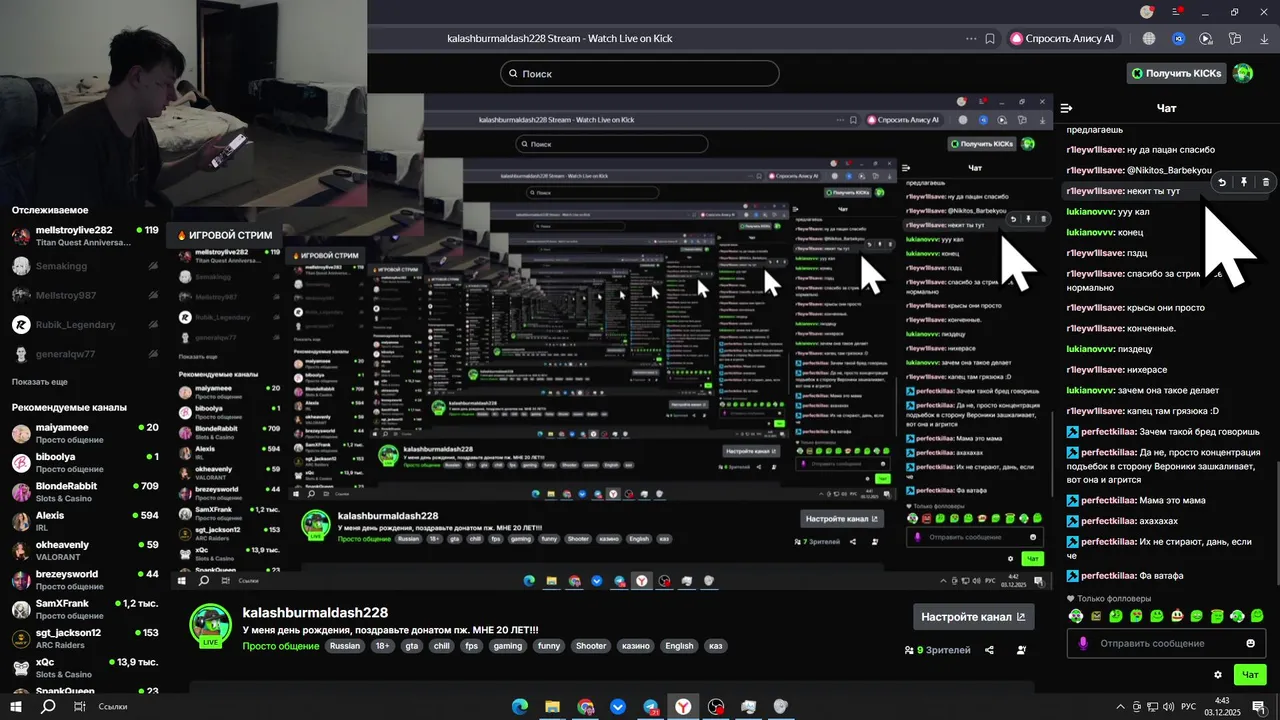Open recommended channel Alexis
The width and height of the screenshot is (1280, 720).
85,521
